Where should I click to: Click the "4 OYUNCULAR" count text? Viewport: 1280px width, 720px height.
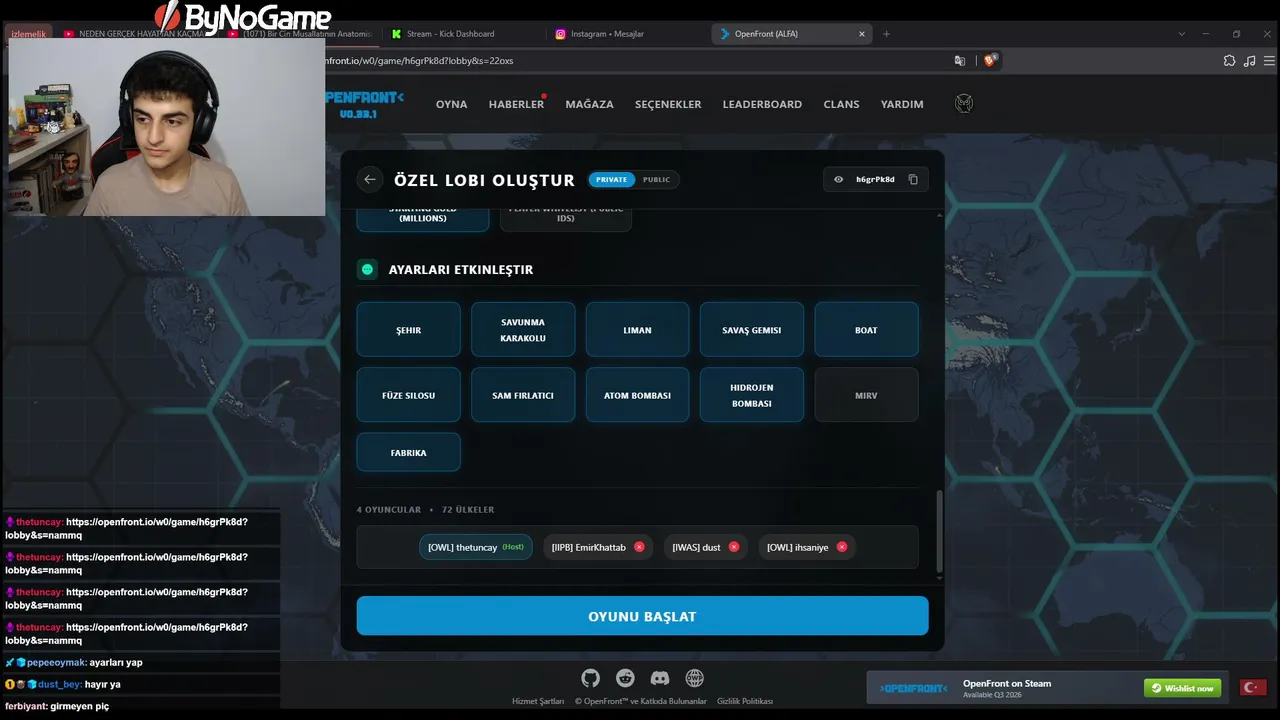point(389,509)
